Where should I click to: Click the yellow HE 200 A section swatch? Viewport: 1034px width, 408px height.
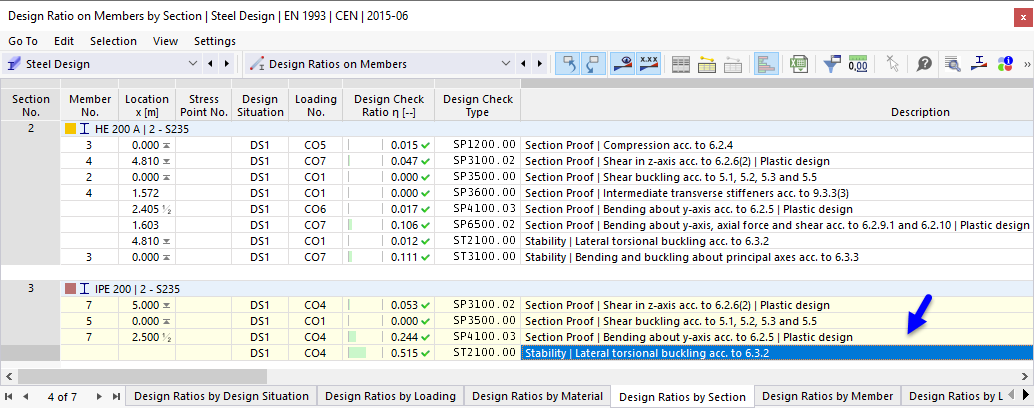tap(70, 129)
